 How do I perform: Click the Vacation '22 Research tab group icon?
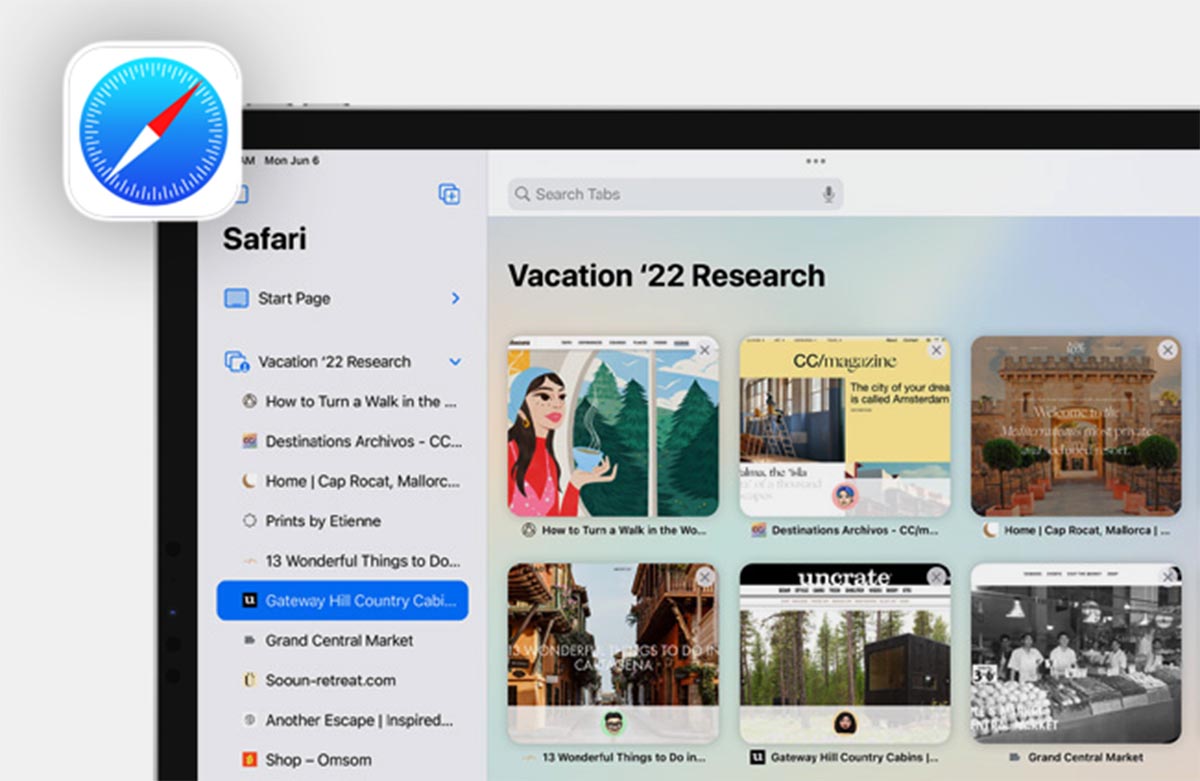click(x=237, y=362)
